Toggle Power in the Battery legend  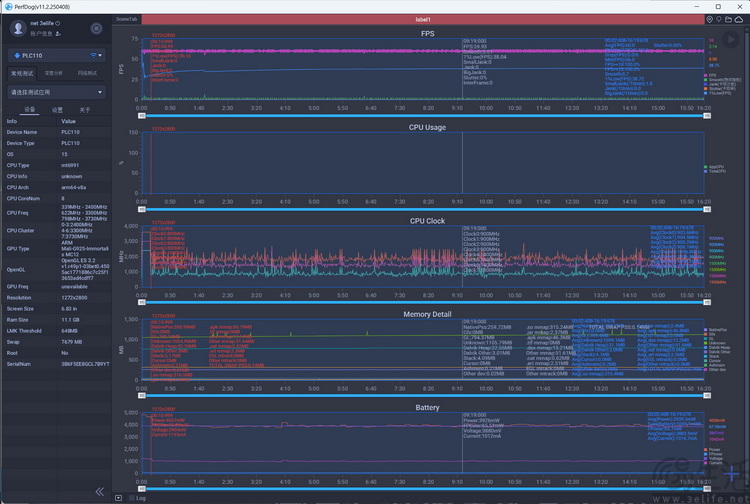click(x=712, y=449)
